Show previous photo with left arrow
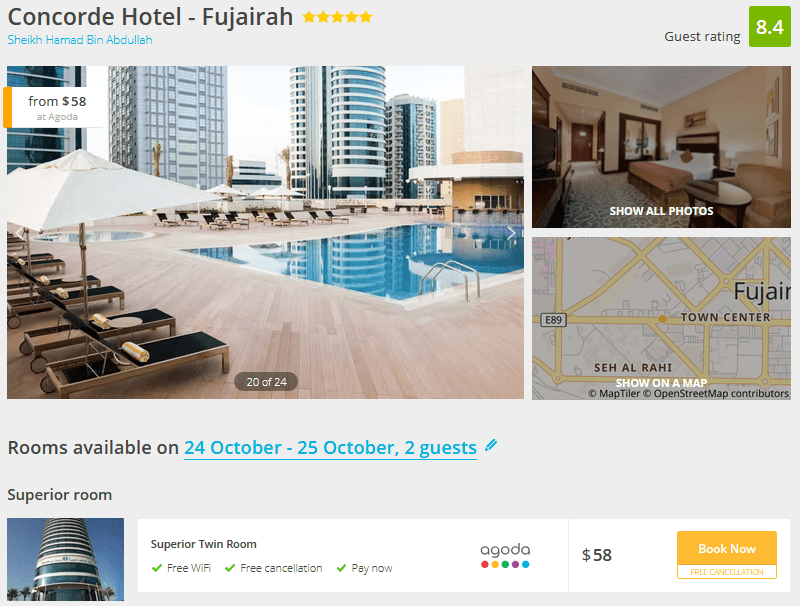 pyautogui.click(x=19, y=233)
